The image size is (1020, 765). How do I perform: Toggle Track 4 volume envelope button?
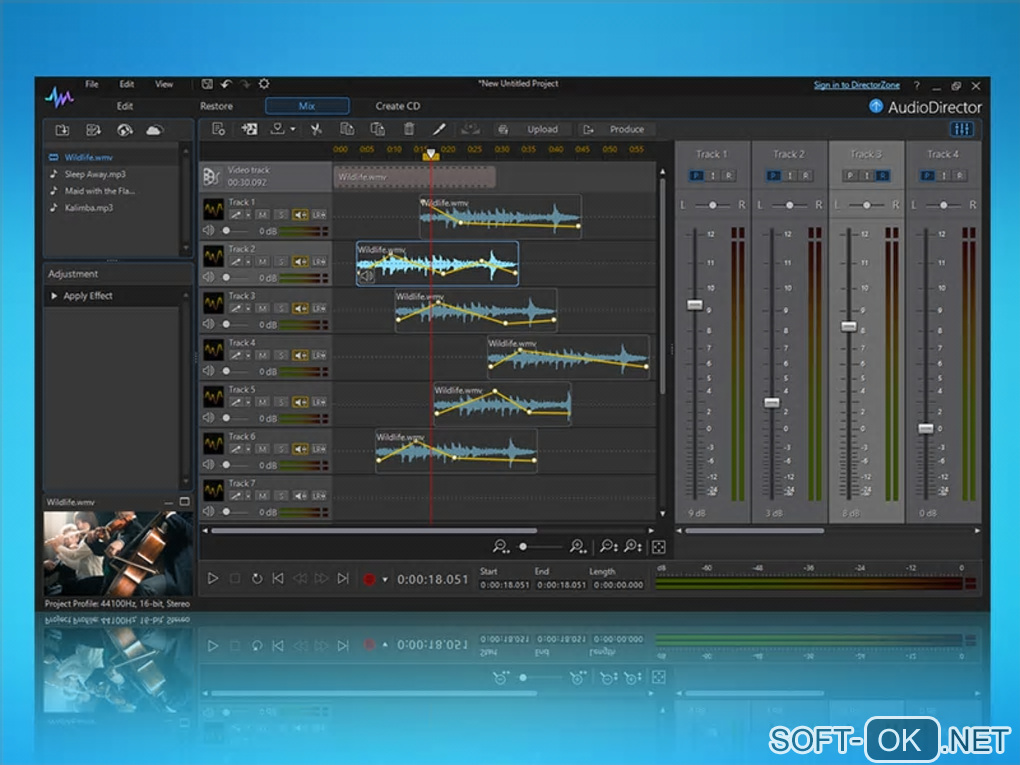click(x=300, y=355)
